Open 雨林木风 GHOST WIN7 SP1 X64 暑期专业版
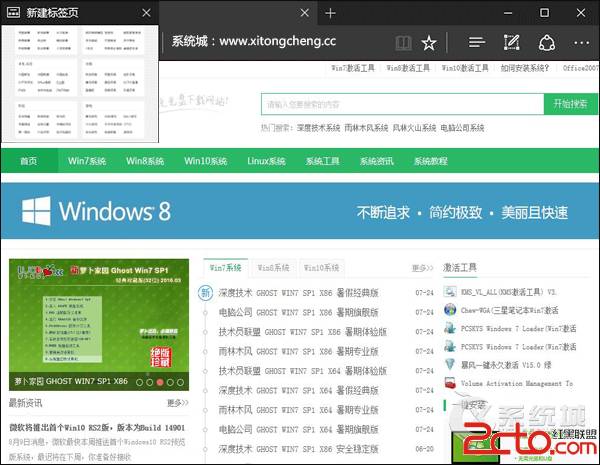The image size is (600, 465). click(298, 410)
